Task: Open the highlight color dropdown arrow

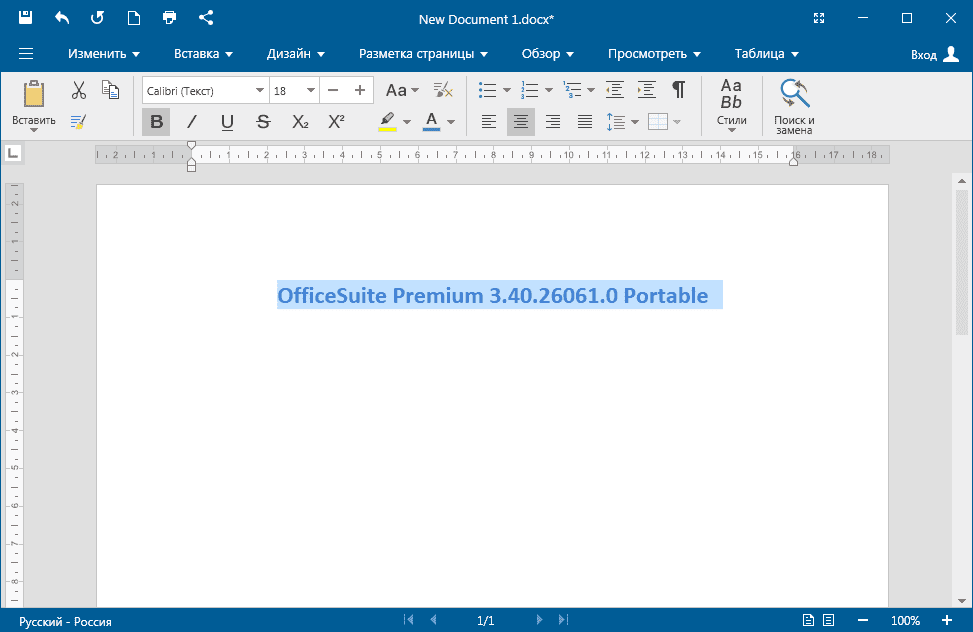Action: 407,122
